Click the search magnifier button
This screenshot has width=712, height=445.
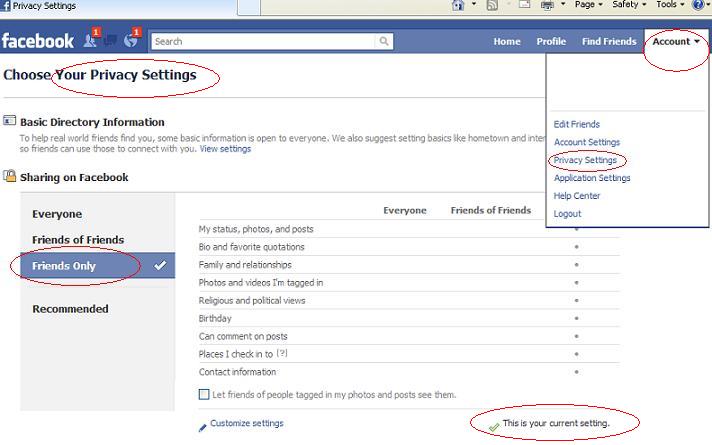[384, 41]
